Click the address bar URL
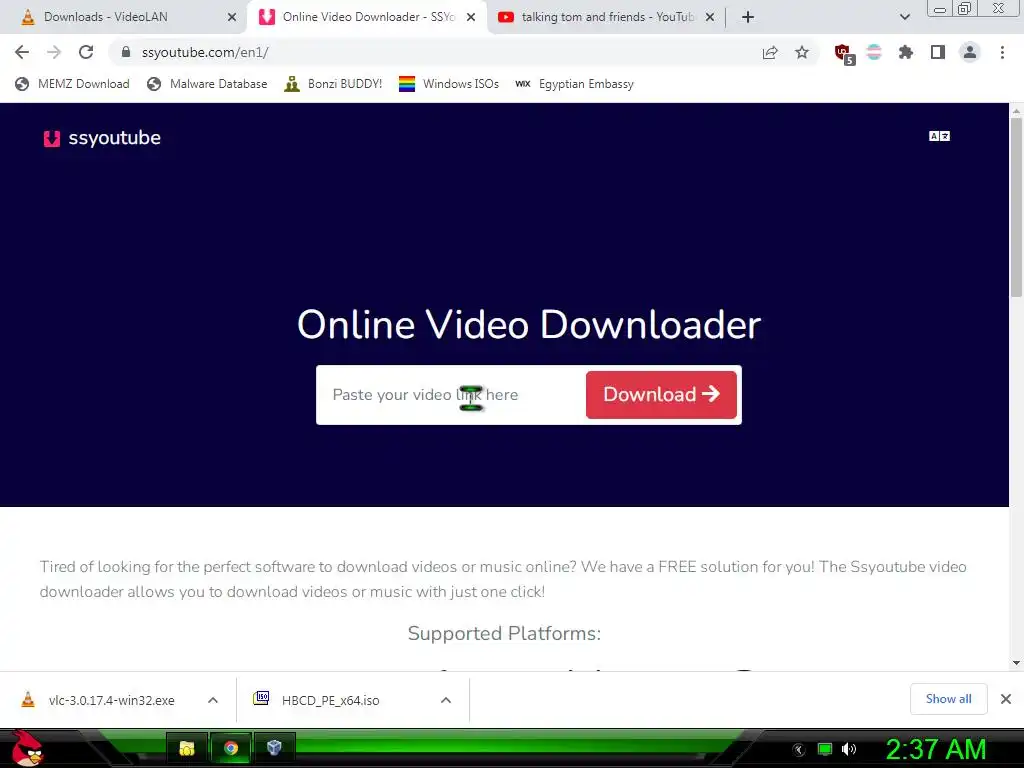The width and height of the screenshot is (1024, 768). (205, 52)
